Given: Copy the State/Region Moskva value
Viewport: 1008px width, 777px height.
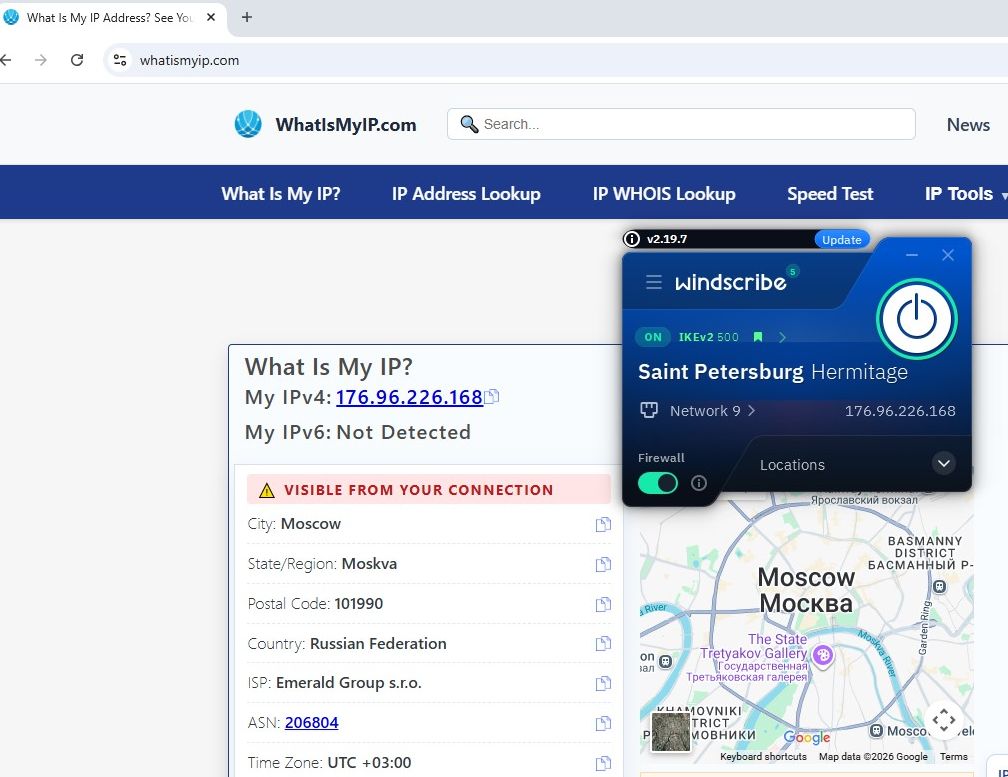Looking at the screenshot, I should point(603,564).
